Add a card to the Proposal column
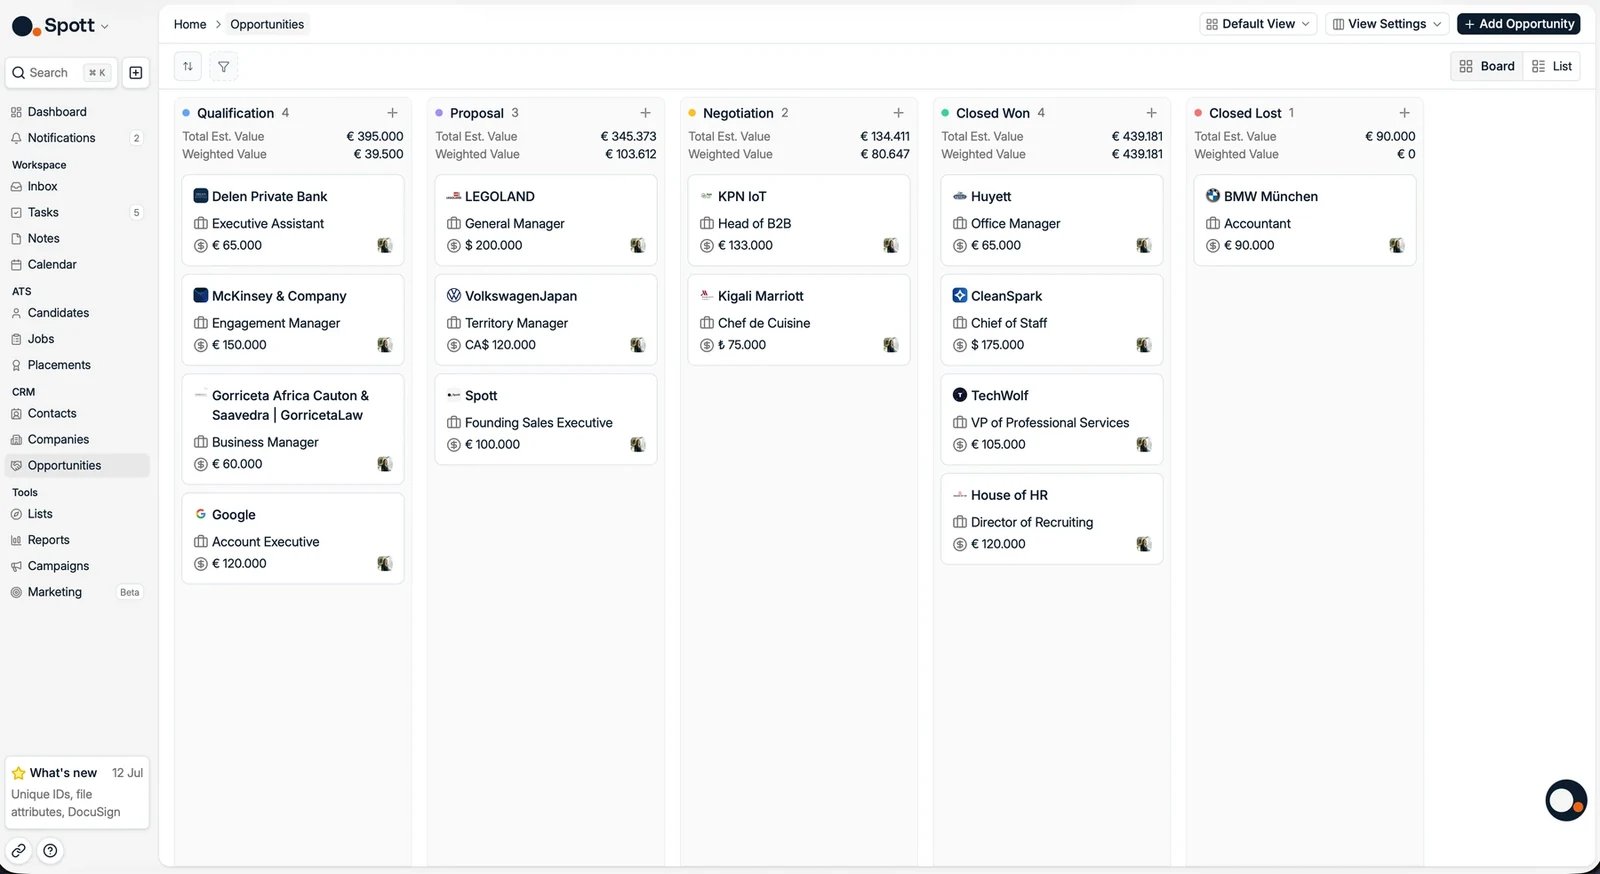Screen dimensions: 1600x874 [645, 113]
